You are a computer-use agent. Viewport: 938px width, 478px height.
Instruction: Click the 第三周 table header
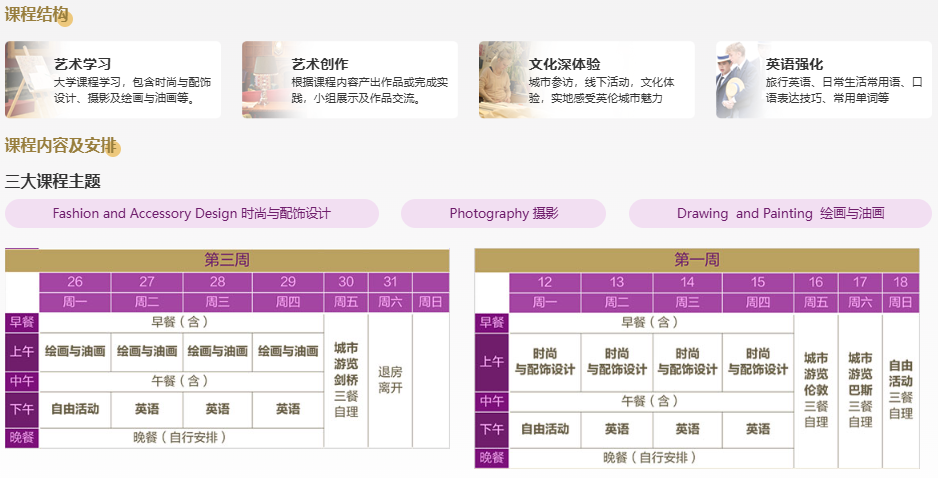click(227, 260)
